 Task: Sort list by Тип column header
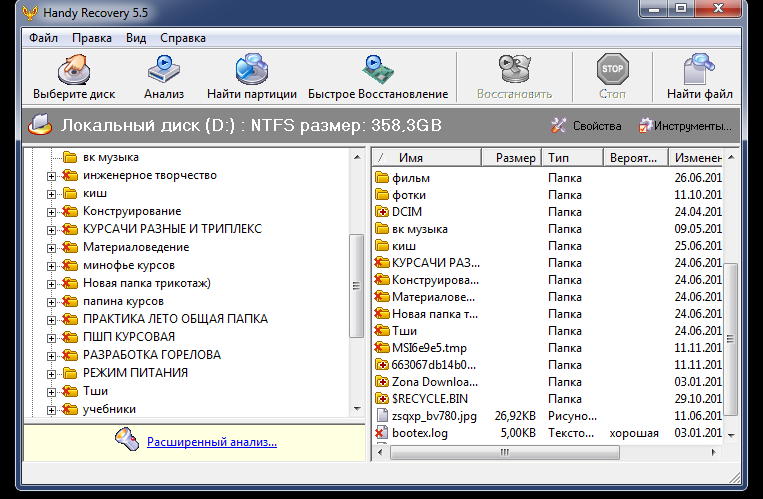pos(572,158)
